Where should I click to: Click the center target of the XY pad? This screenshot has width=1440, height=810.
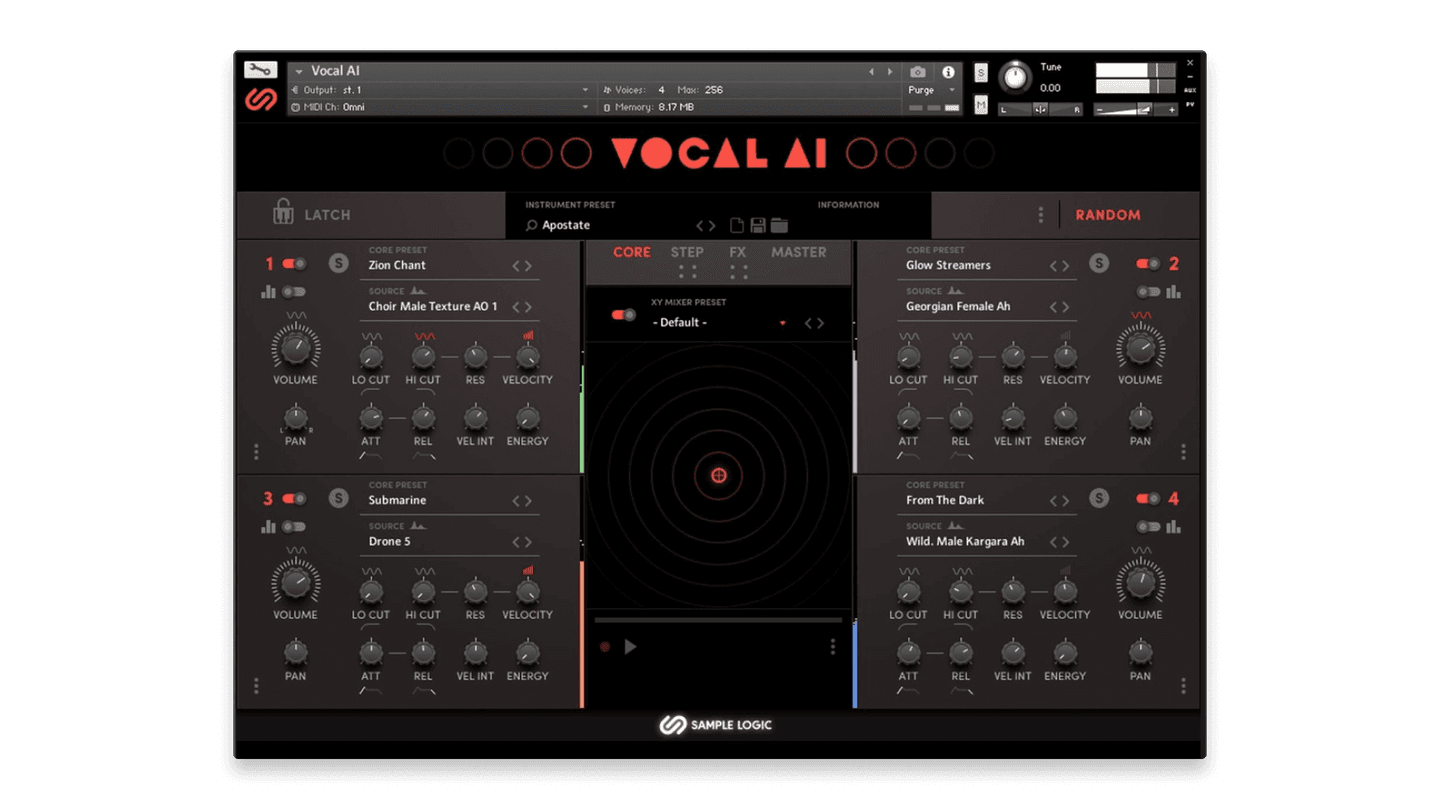(718, 475)
